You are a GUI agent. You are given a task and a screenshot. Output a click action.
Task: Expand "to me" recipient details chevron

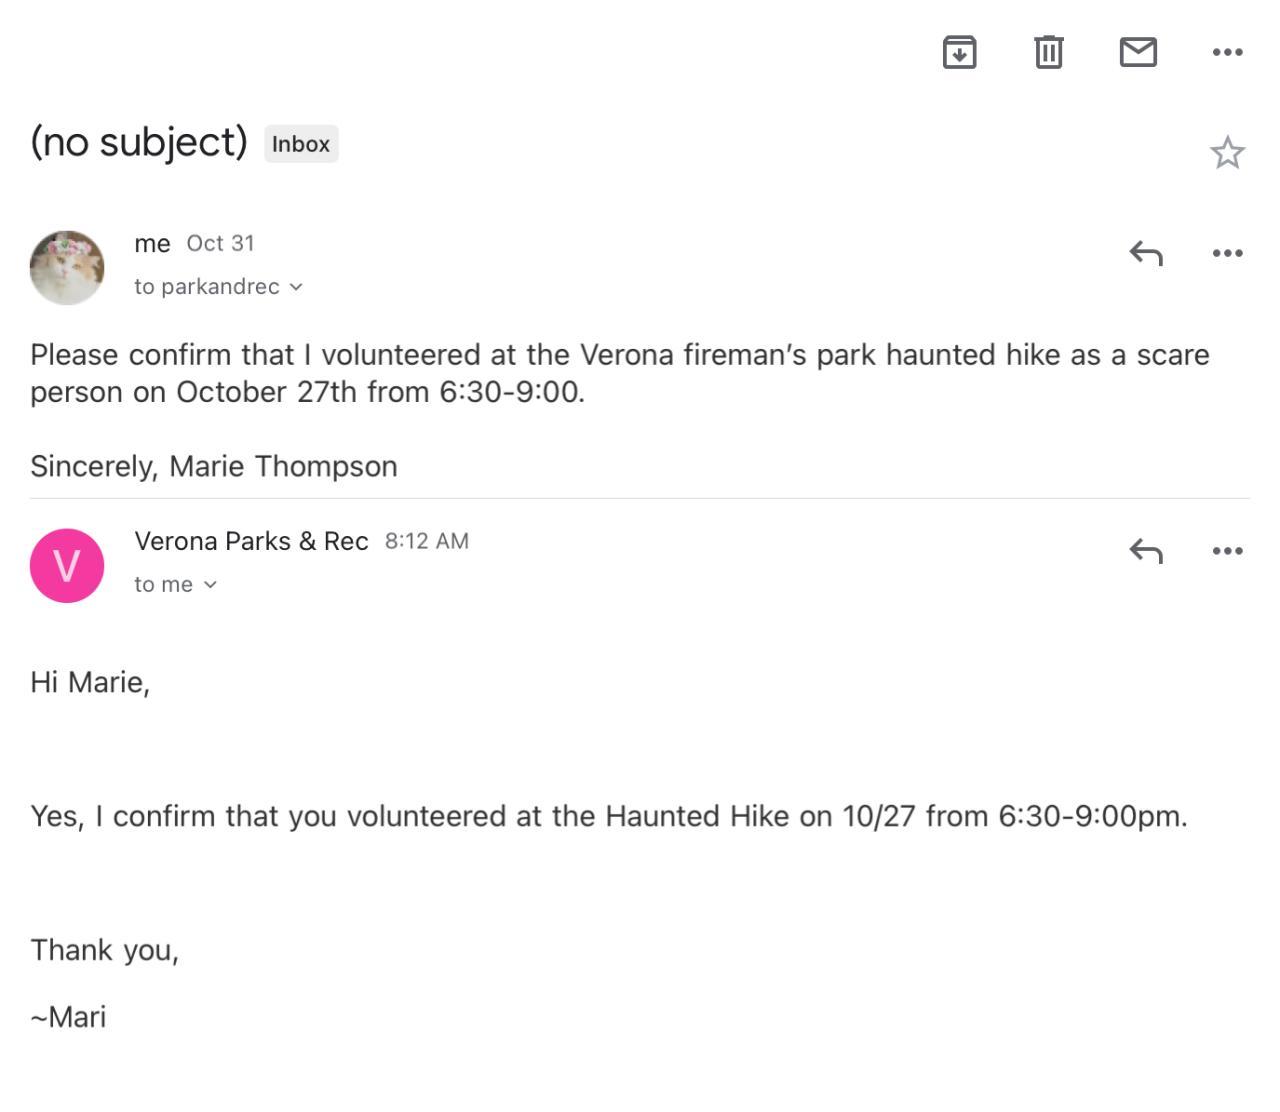tap(210, 585)
